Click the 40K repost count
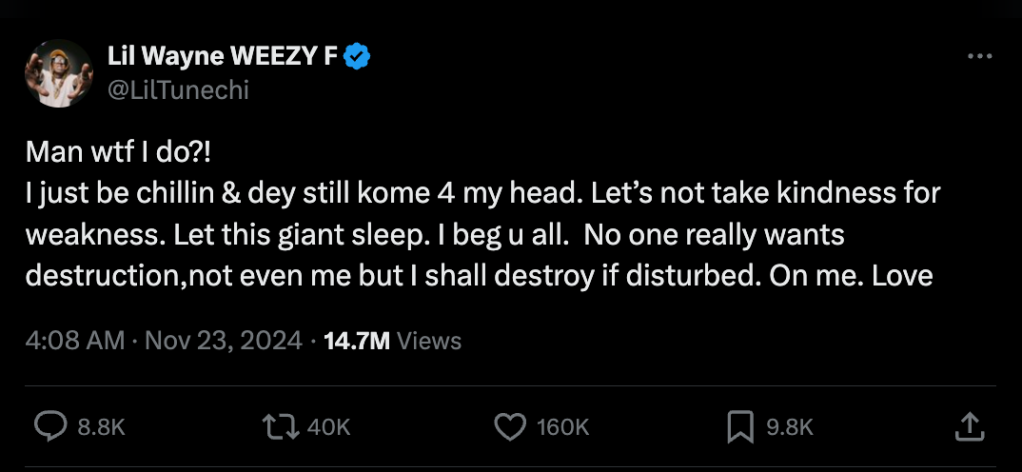Screen dimensions: 1022x472 pyautogui.click(x=329, y=428)
